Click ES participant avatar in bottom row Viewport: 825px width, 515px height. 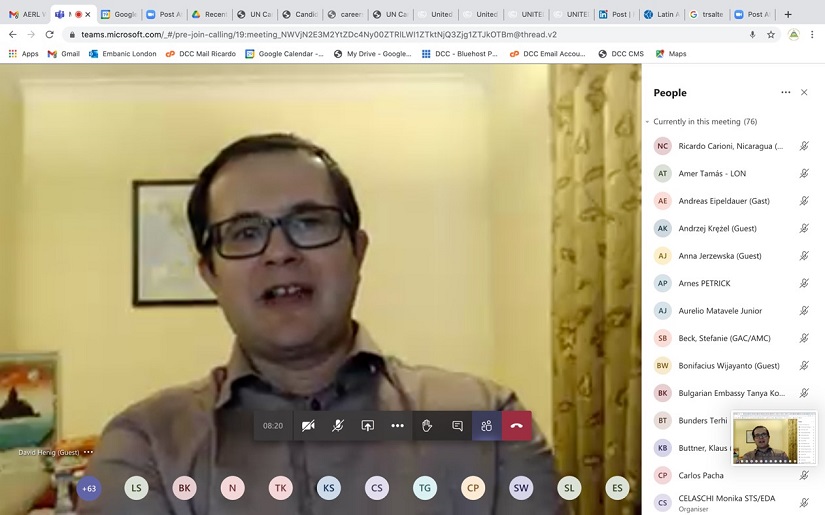tap(617, 488)
